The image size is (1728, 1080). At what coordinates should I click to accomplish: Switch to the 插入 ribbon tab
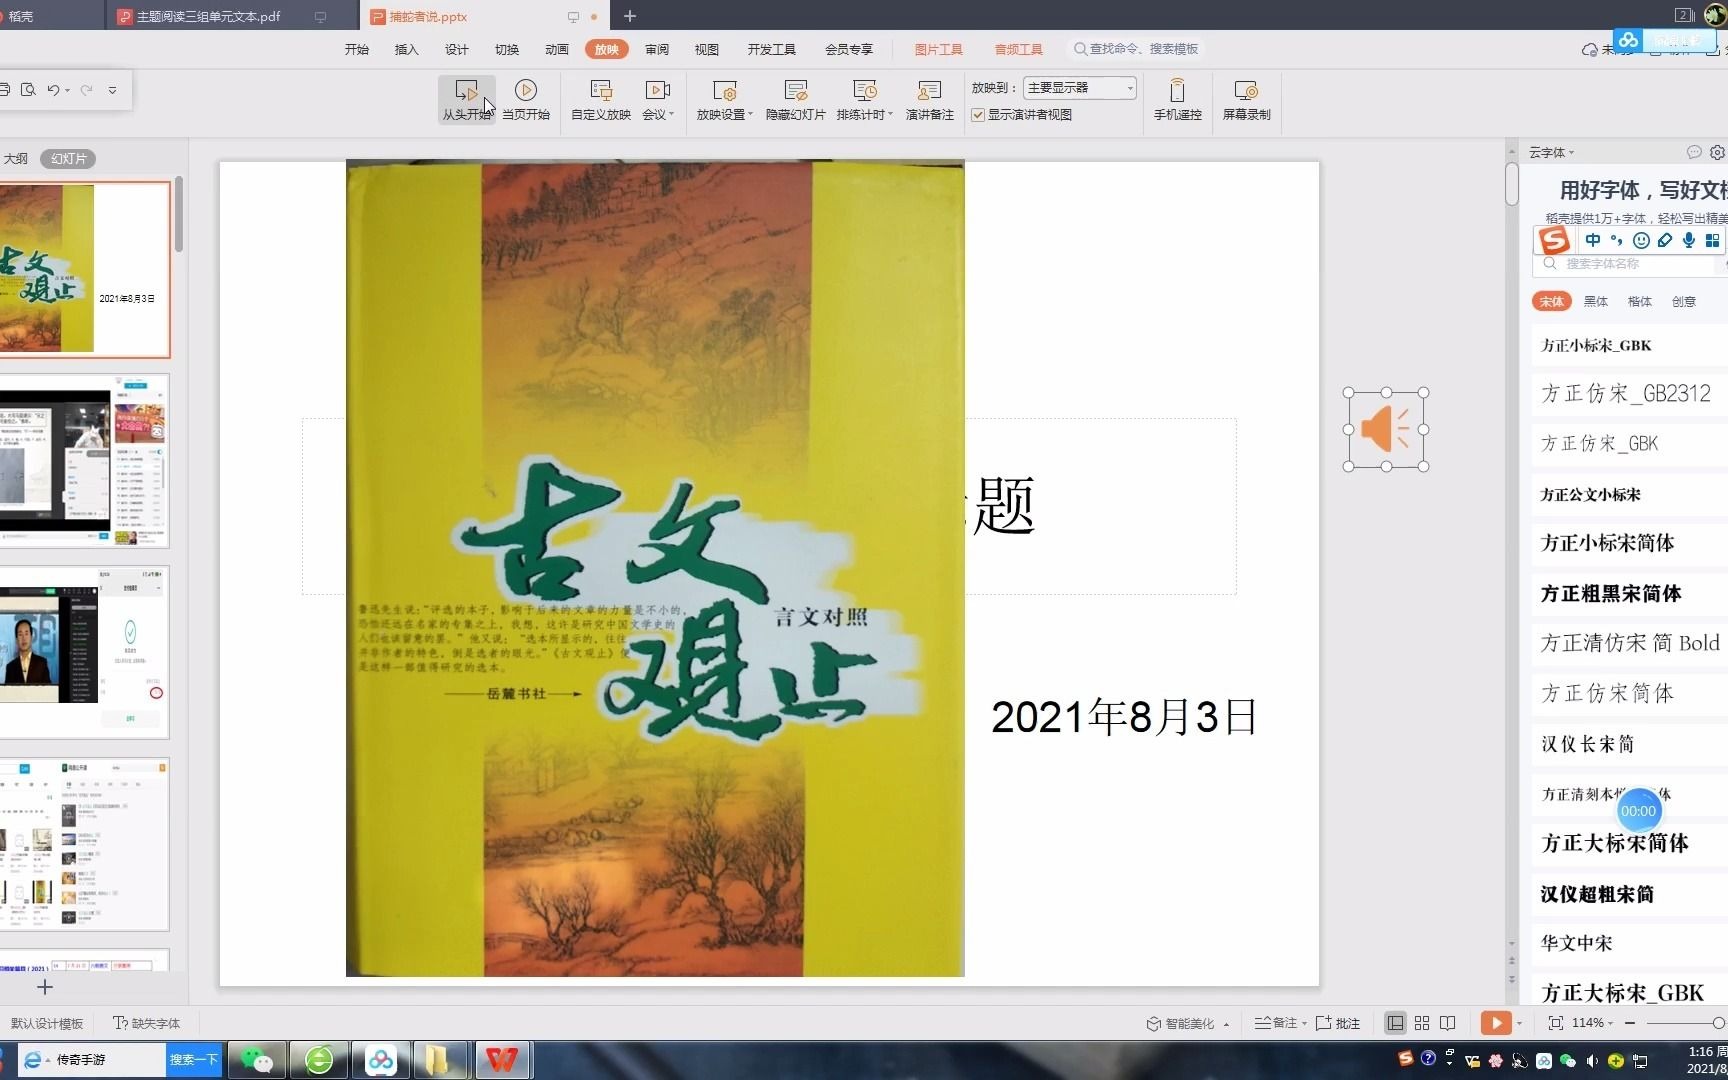point(407,49)
